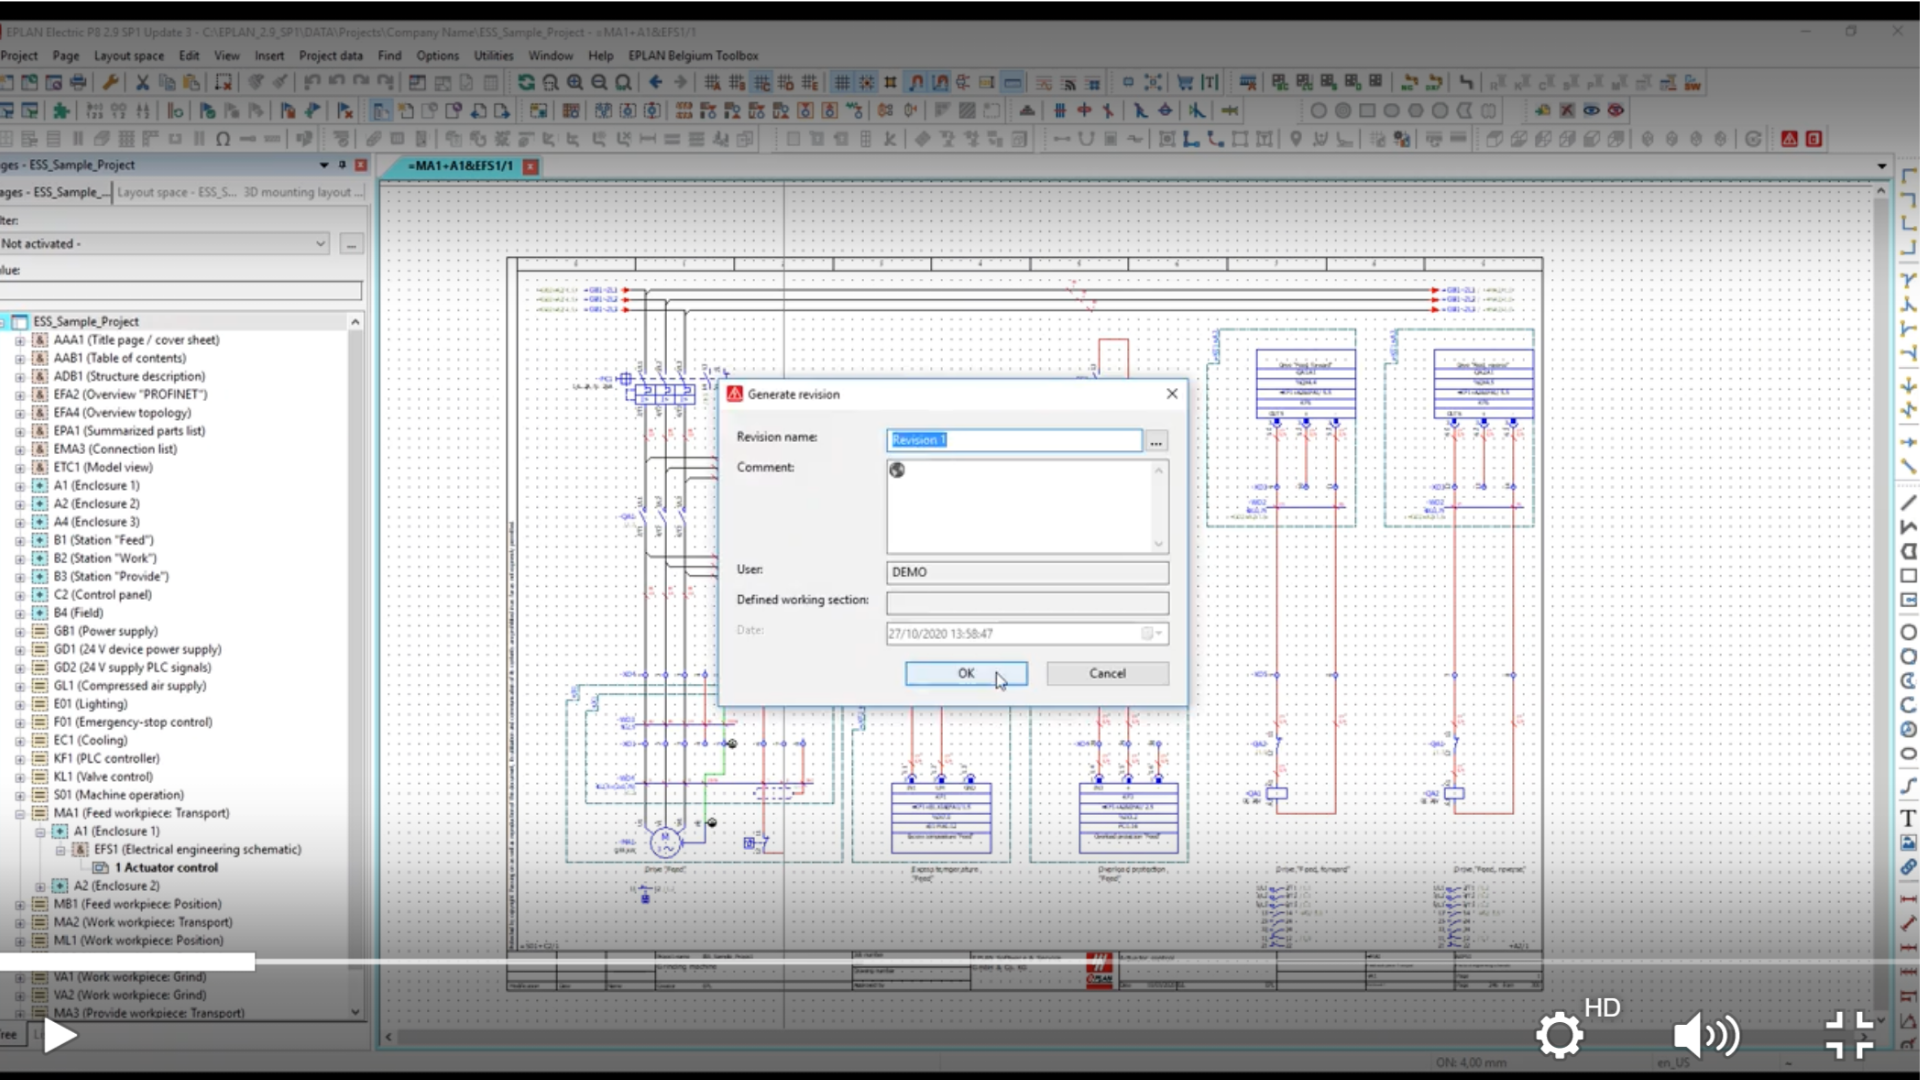The height and width of the screenshot is (1080, 1920).
Task: Click the Cut scissors icon
Action: [142, 83]
